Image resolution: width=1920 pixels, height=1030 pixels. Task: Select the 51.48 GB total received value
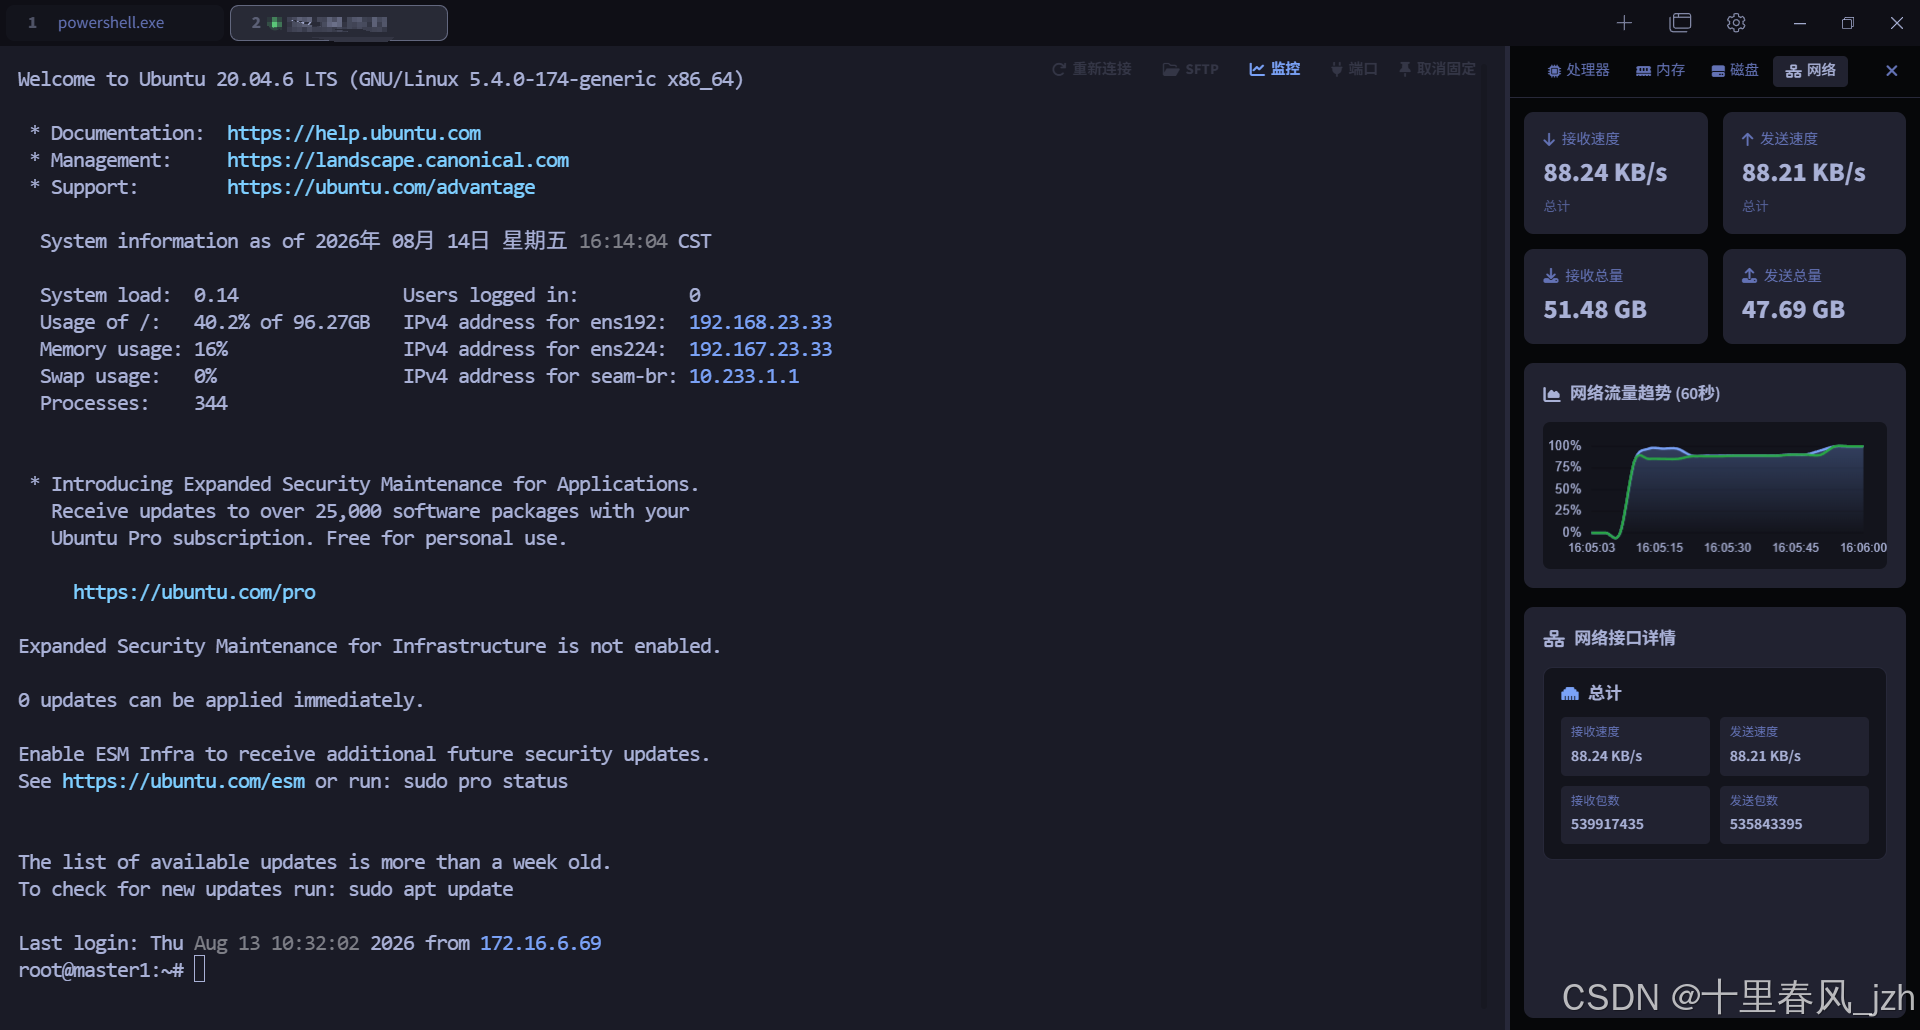pyautogui.click(x=1595, y=310)
